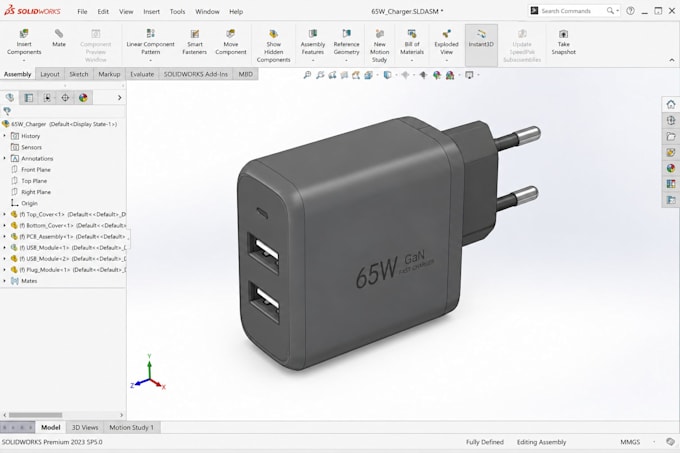The image size is (680, 453).
Task: Open the Tools menu
Action: [177, 12]
